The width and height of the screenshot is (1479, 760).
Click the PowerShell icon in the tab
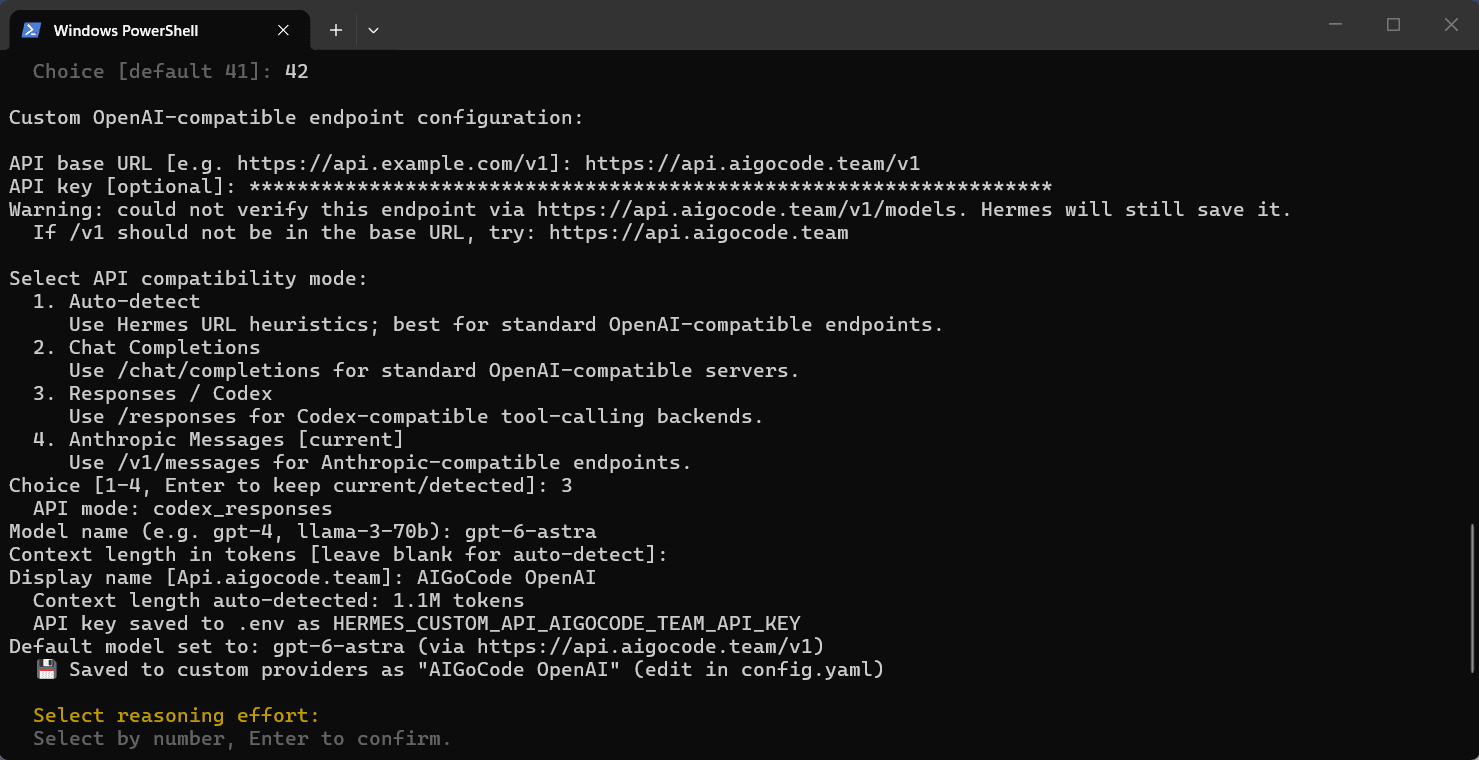click(x=32, y=30)
